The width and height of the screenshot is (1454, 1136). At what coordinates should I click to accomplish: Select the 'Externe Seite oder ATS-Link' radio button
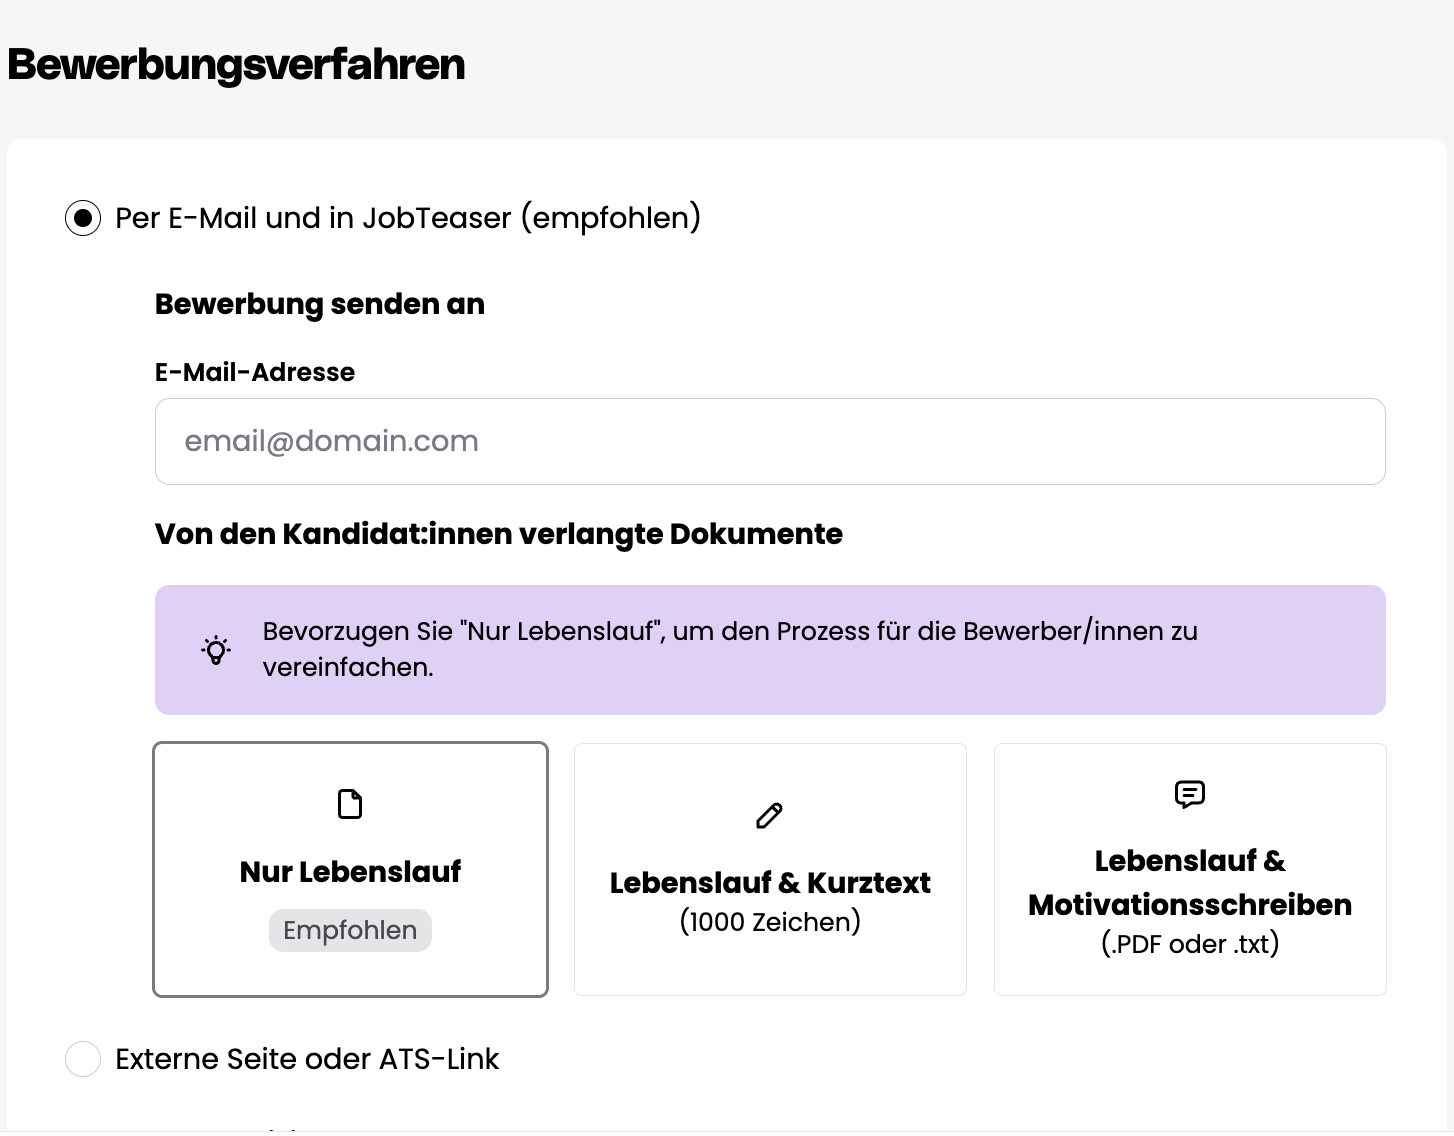click(x=83, y=1059)
